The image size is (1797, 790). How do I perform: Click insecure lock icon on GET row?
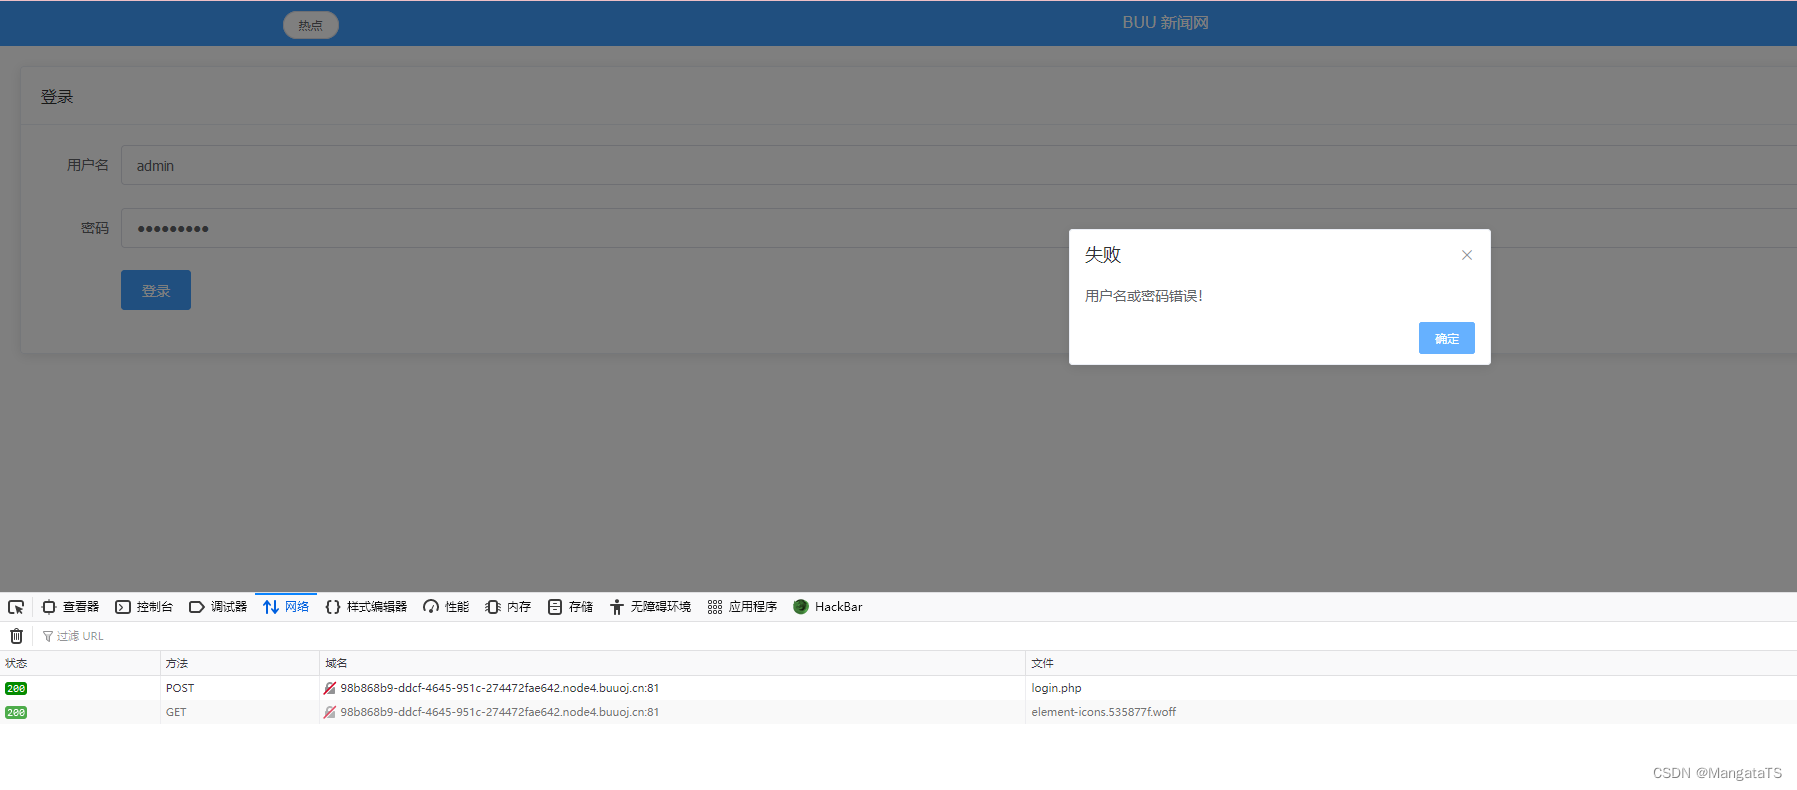330,712
